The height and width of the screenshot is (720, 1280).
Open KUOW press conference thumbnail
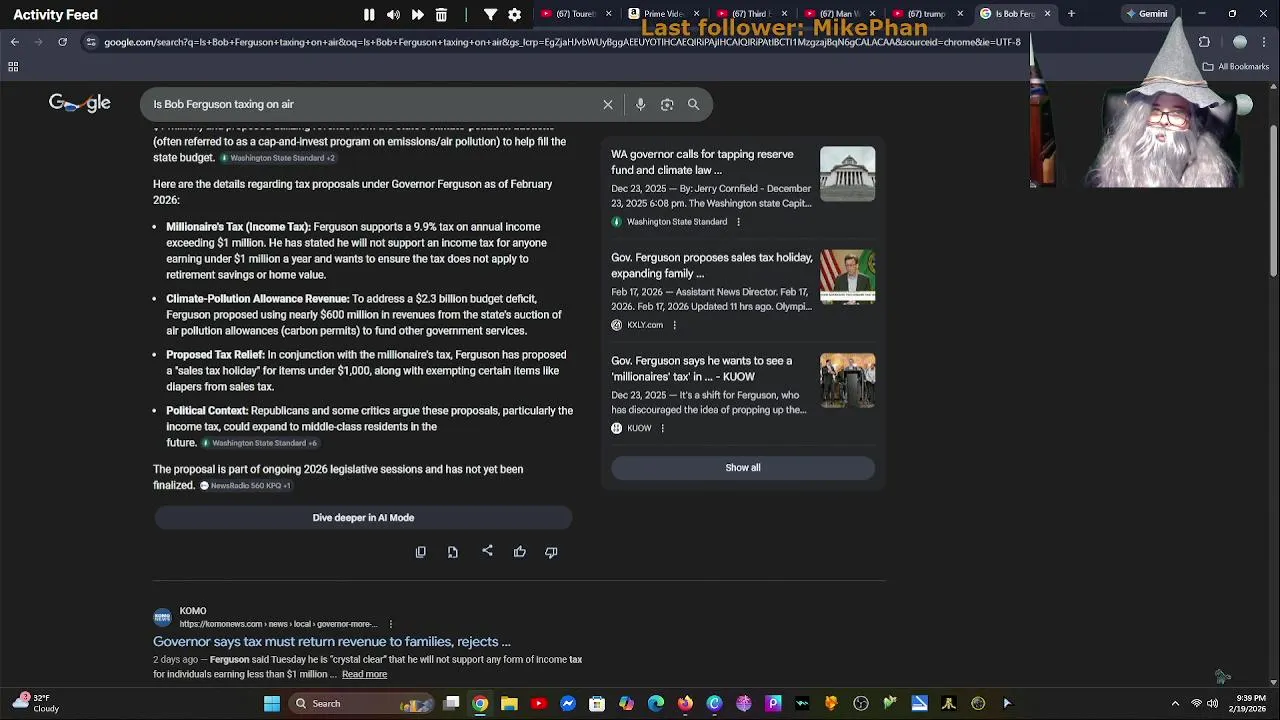click(847, 380)
